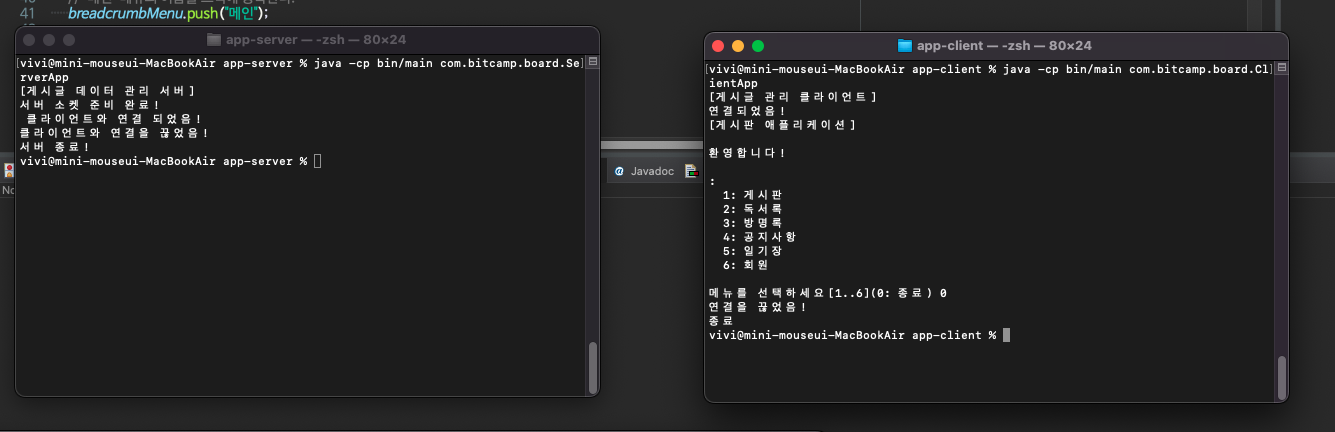Minimize the app-client terminal with yellow button
1335x432 pixels.
click(738, 46)
